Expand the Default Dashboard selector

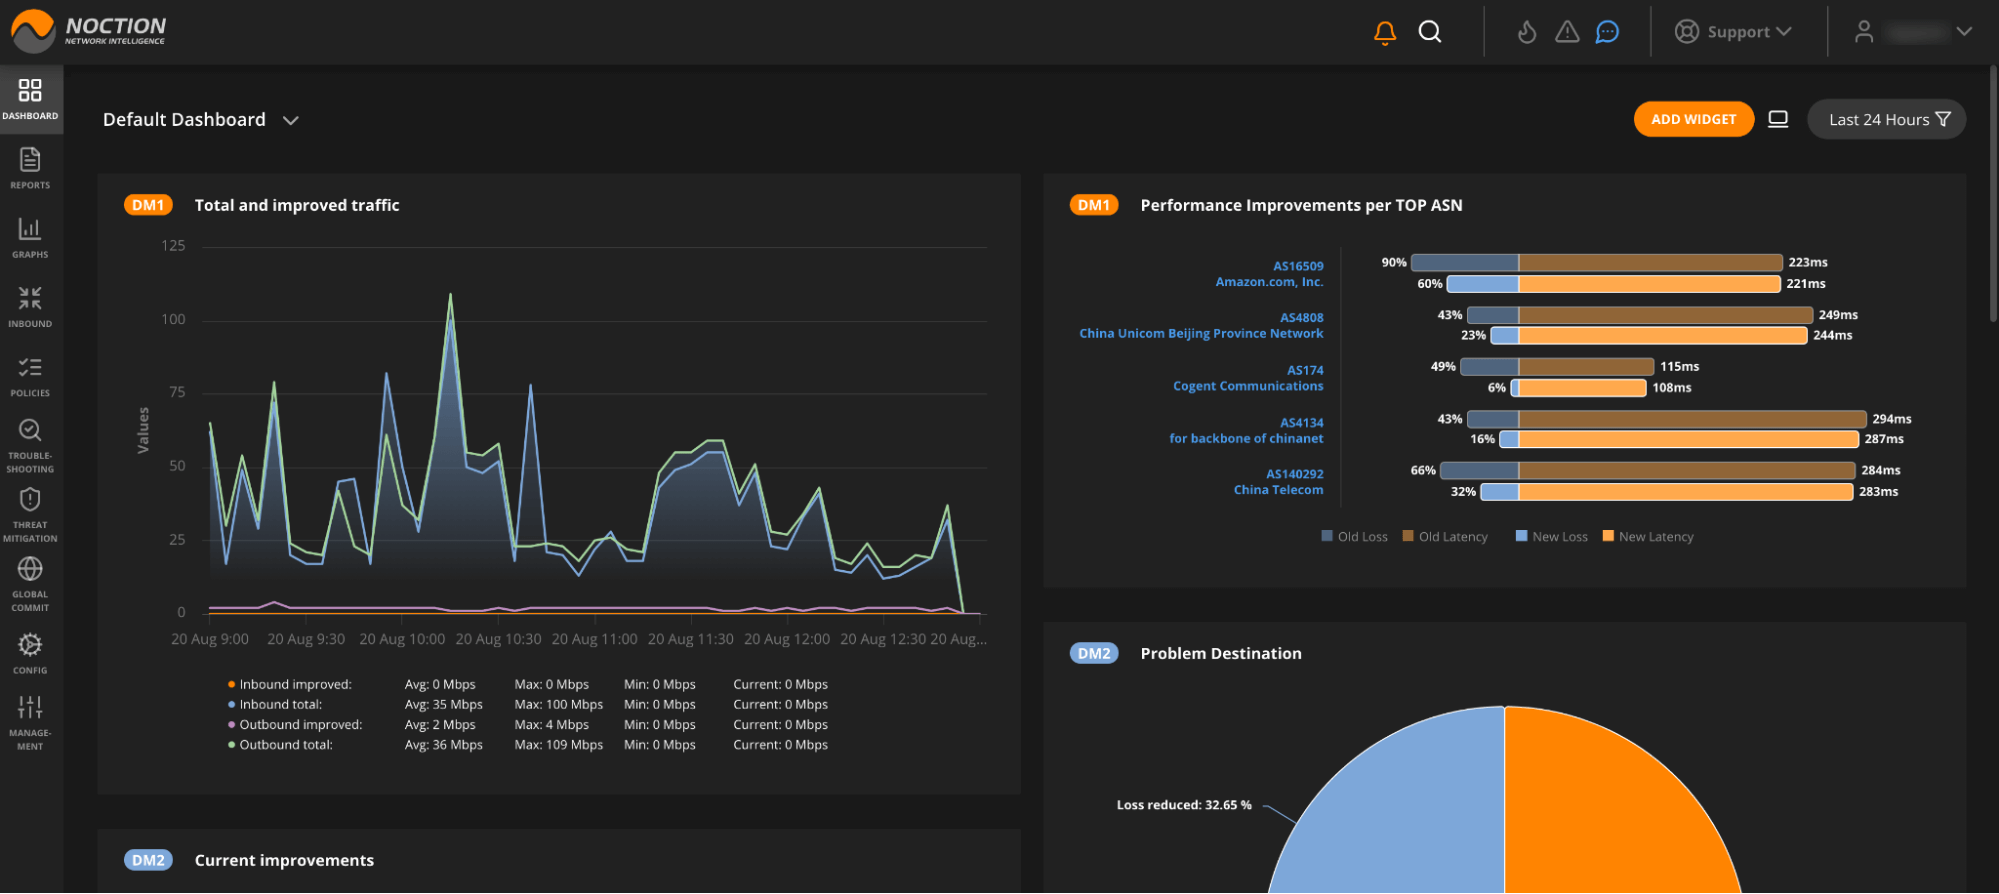tap(201, 120)
